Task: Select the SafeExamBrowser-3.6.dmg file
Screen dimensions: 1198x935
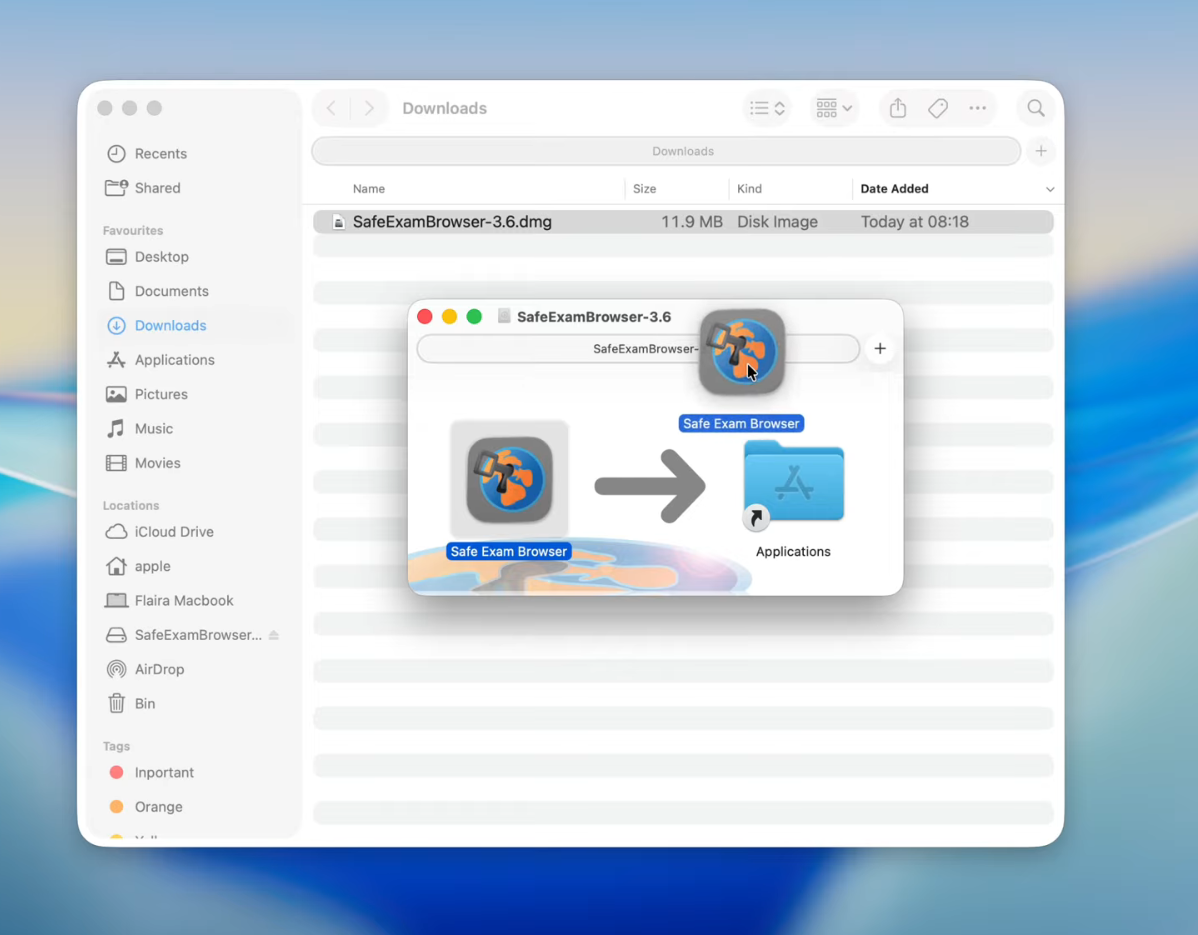Action: [452, 222]
